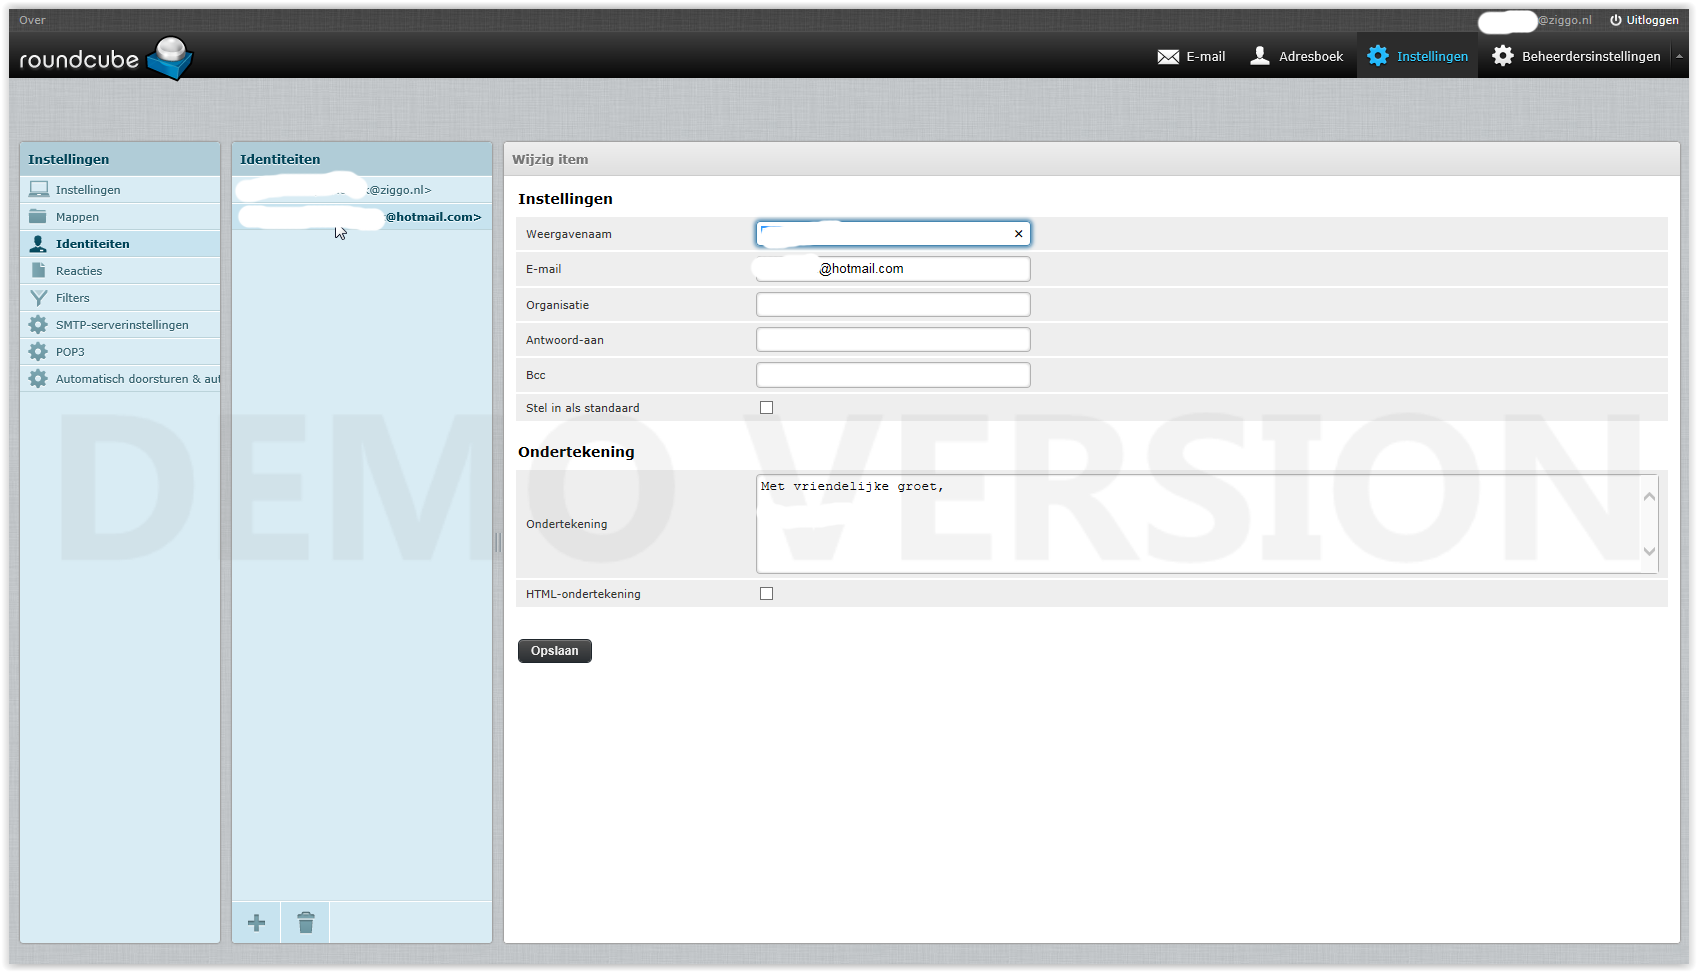Viewport: 1697px width, 972px height.
Task: Click the Beheerdersinstellingen gear icon
Action: [x=1503, y=55]
